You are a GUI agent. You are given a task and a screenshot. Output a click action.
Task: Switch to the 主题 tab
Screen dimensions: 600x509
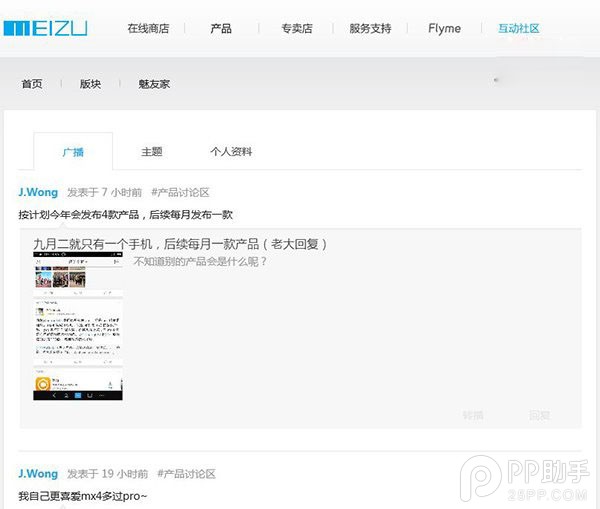click(152, 152)
